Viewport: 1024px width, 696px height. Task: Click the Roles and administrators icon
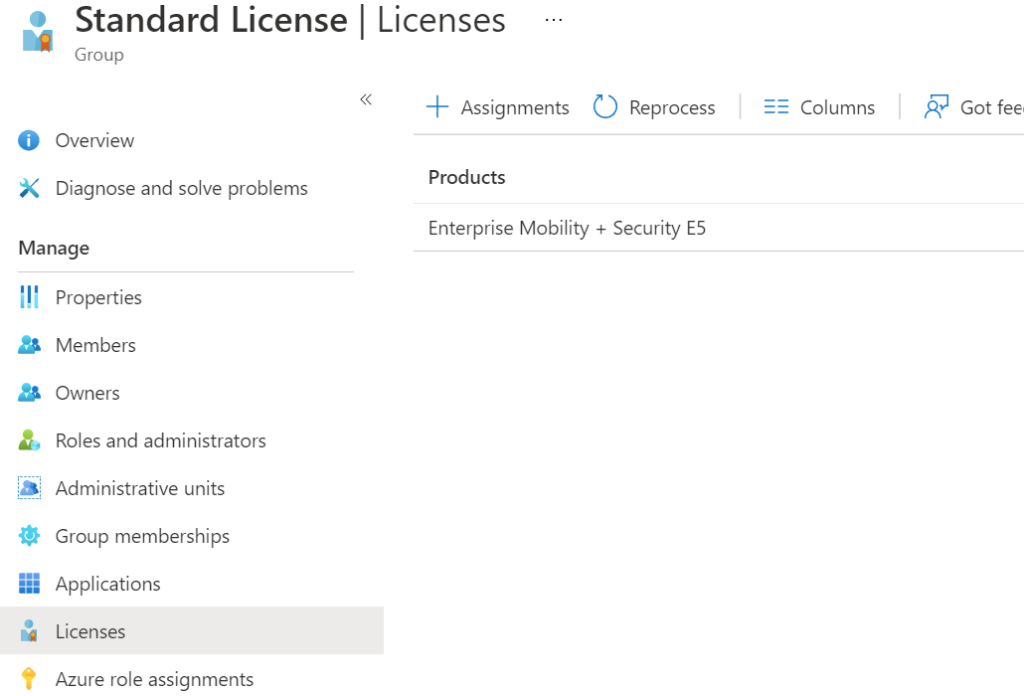pos(29,441)
